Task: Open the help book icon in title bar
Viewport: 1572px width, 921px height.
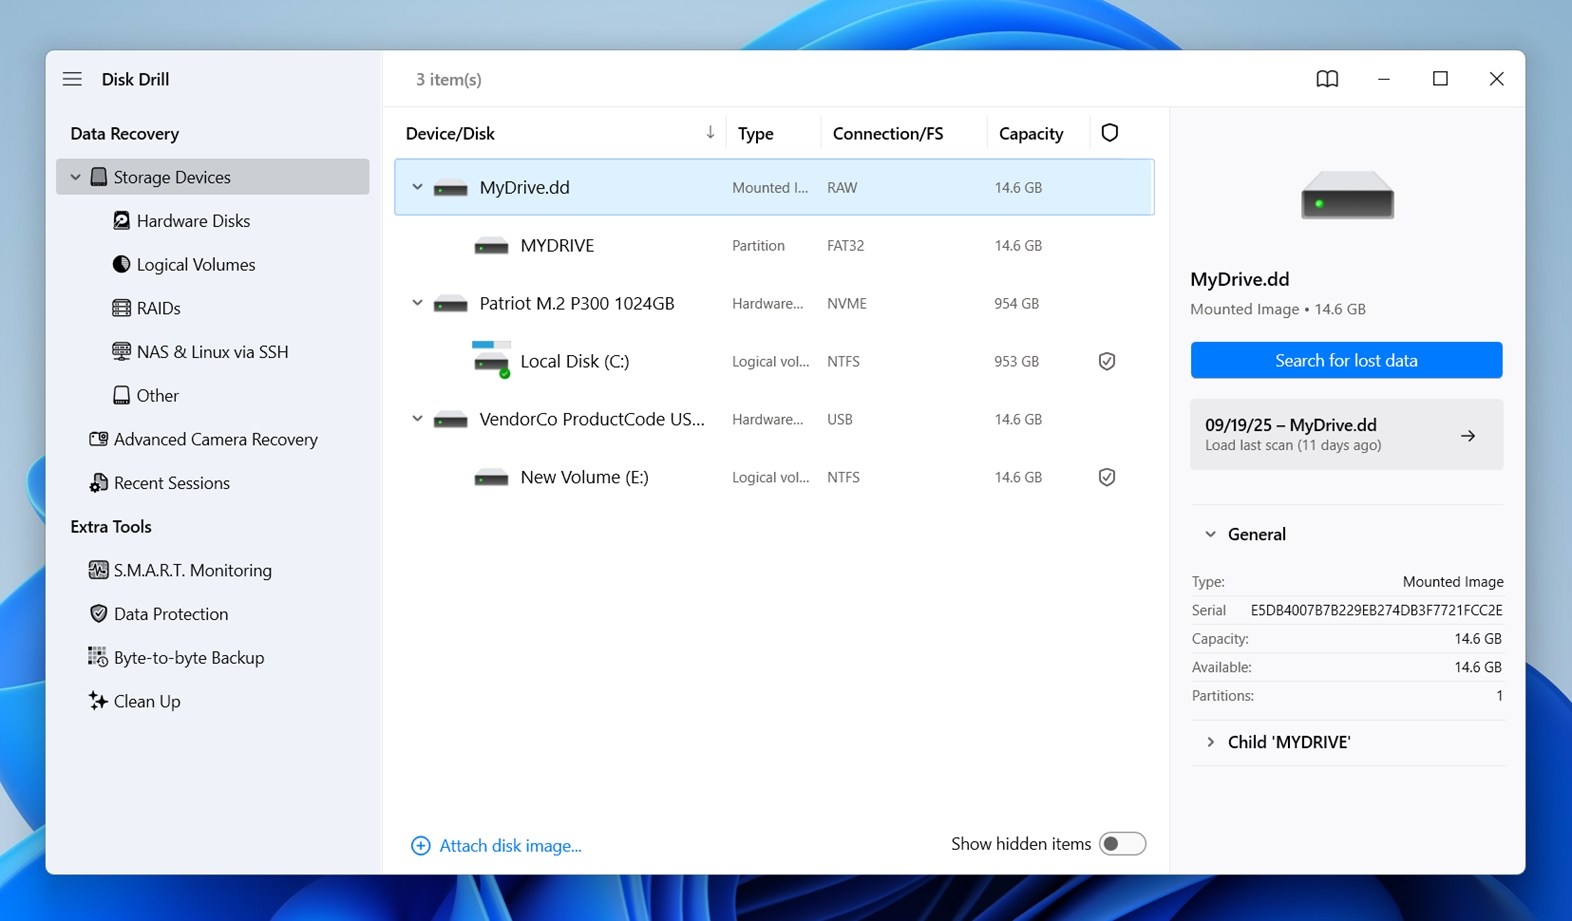Action: click(1326, 79)
